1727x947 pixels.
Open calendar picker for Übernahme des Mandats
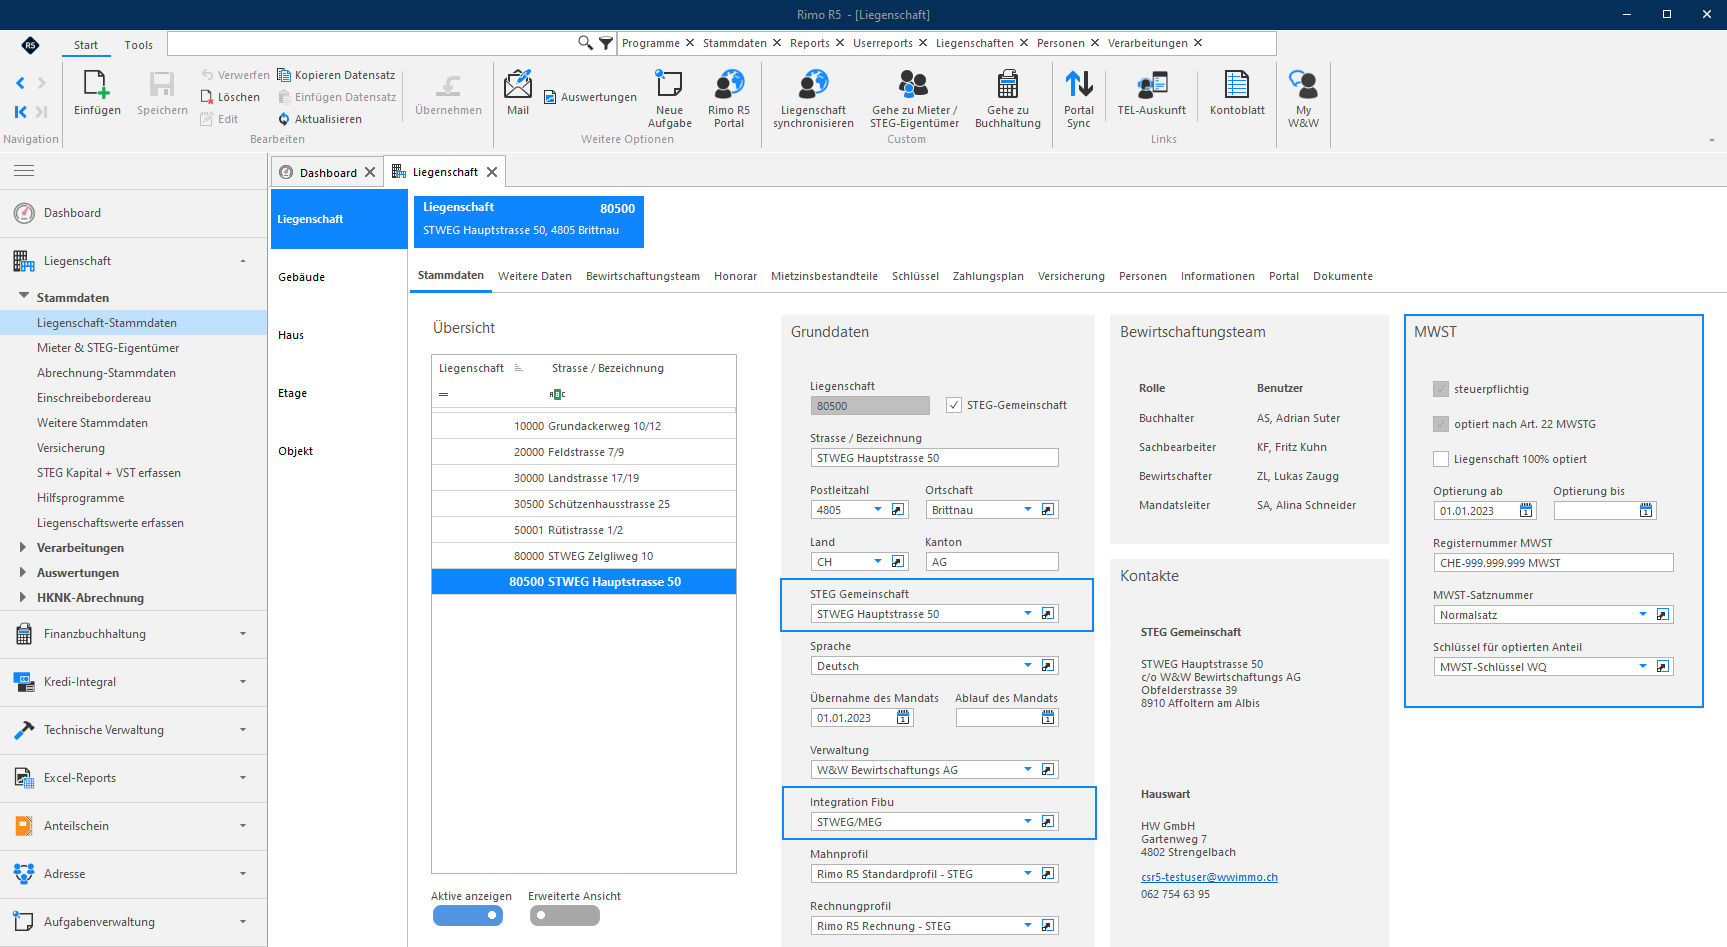coord(903,718)
